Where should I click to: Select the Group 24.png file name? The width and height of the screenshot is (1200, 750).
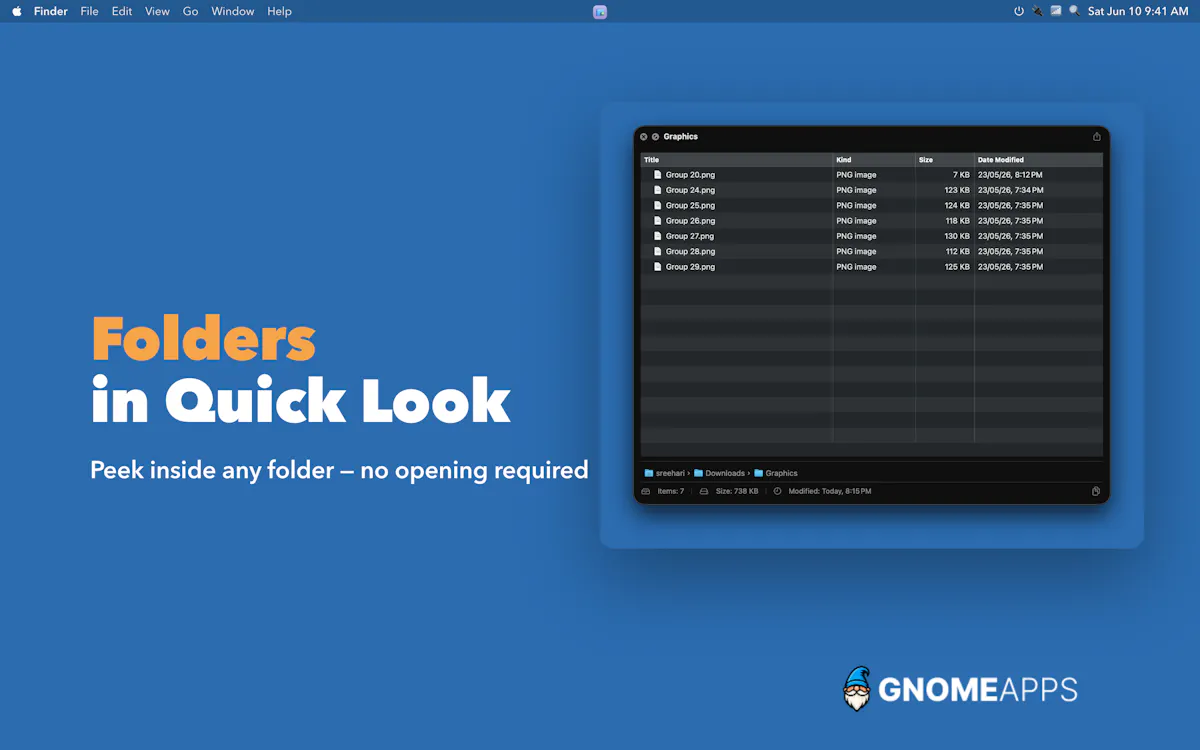pos(690,190)
